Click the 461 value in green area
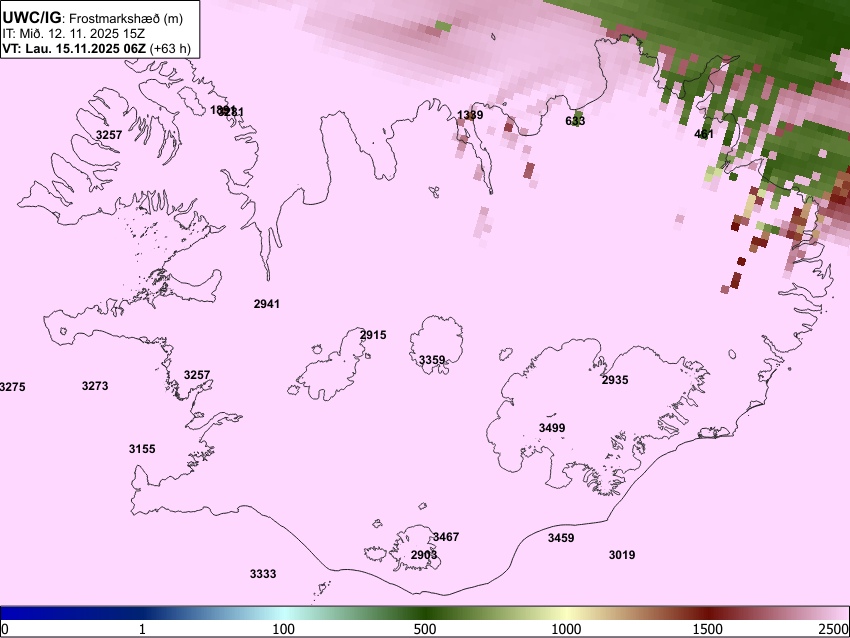Viewport: 850px width, 638px height. (x=704, y=133)
